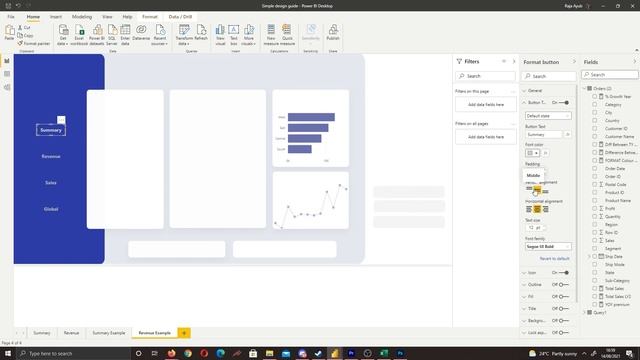Expand the General section in Format pane
The image size is (640, 360).
pyautogui.click(x=524, y=91)
